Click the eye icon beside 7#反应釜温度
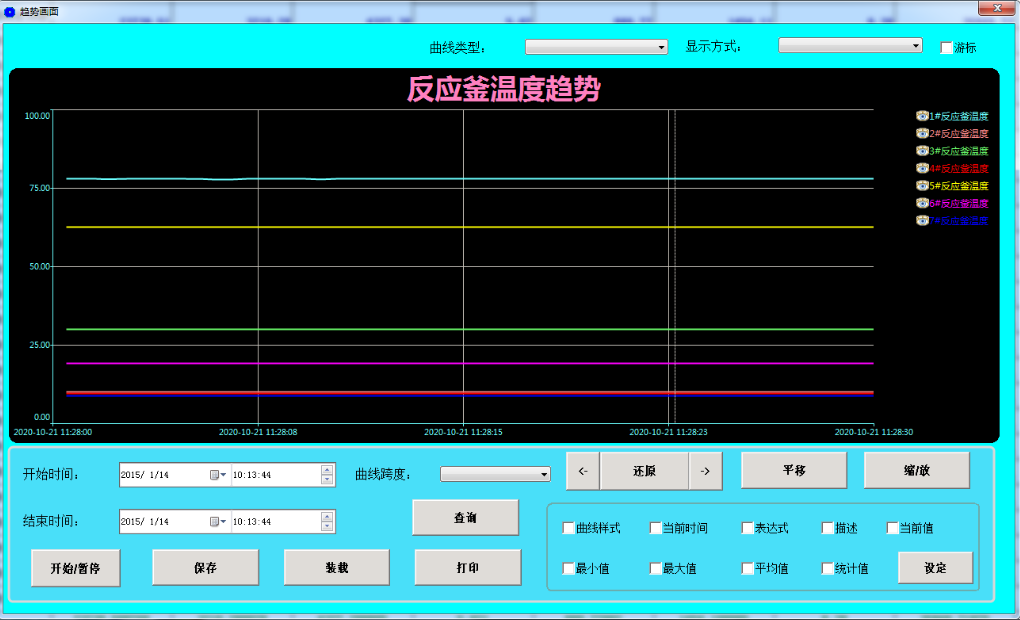 pos(922,221)
